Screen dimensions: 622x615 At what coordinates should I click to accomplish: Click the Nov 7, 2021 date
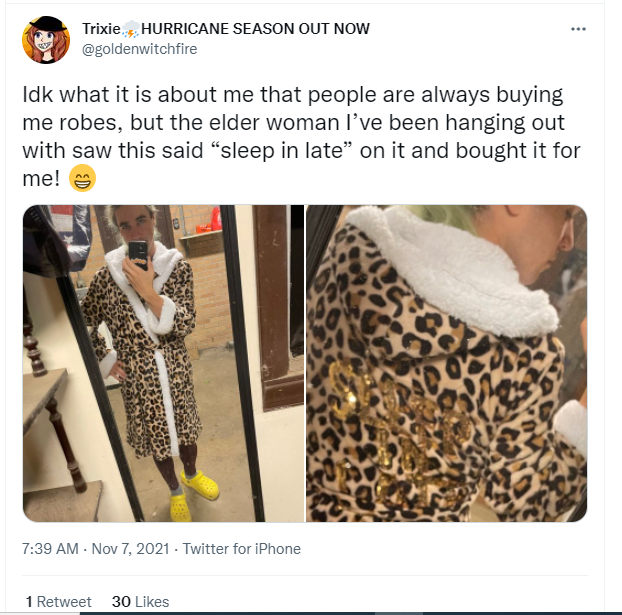131,549
